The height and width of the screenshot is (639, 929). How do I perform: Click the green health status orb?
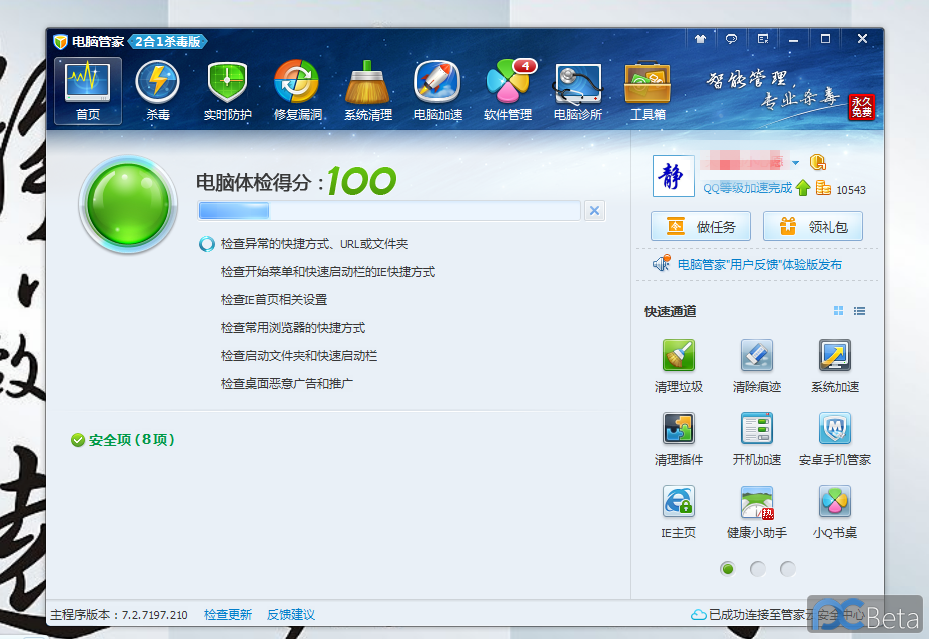click(x=128, y=204)
